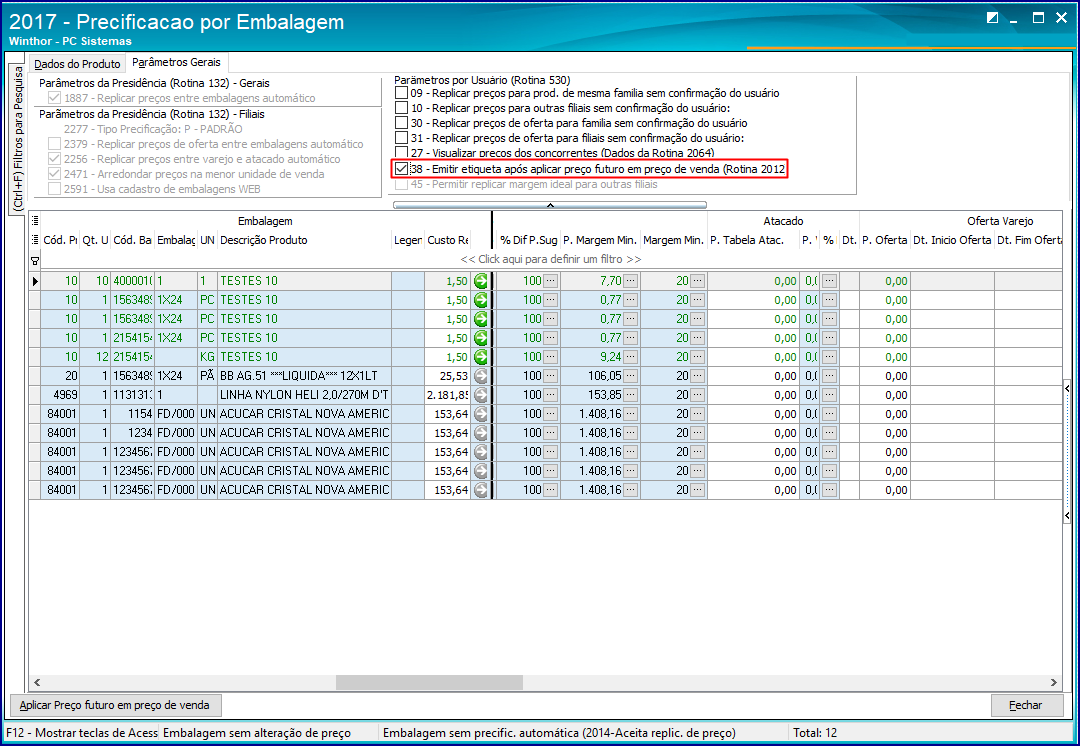The image size is (1080, 746).
Task: Click the horizontal scrollbar thumb
Action: [429, 683]
